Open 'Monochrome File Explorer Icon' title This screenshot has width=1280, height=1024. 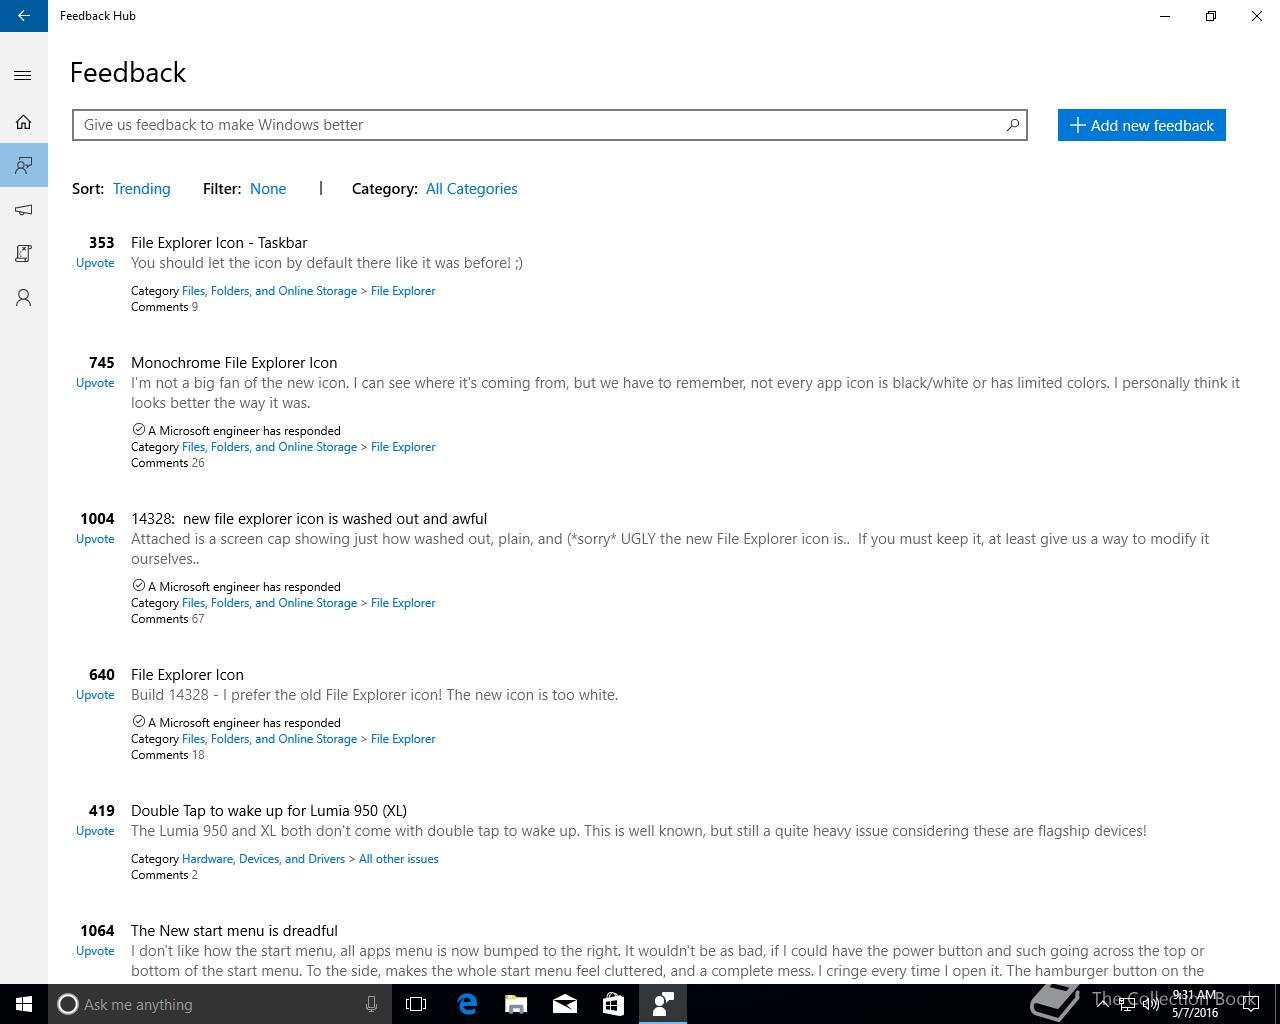tap(234, 363)
